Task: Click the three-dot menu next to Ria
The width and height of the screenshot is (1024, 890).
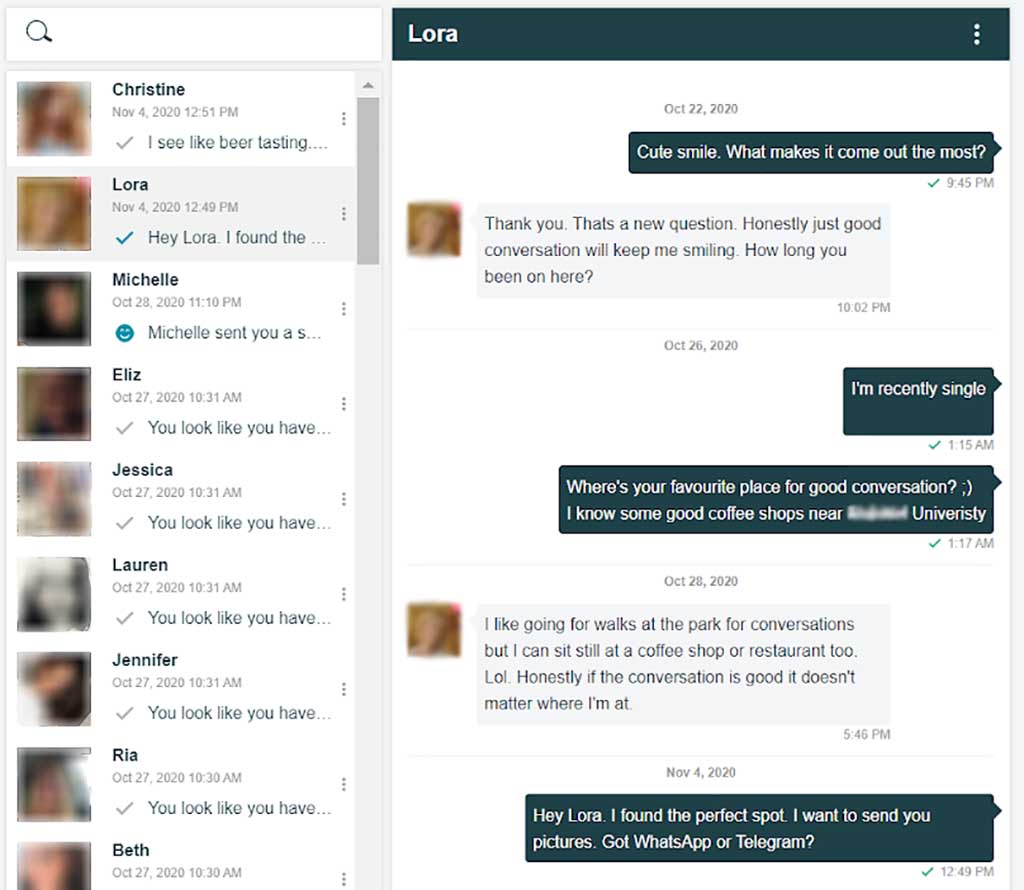Action: coord(345,783)
